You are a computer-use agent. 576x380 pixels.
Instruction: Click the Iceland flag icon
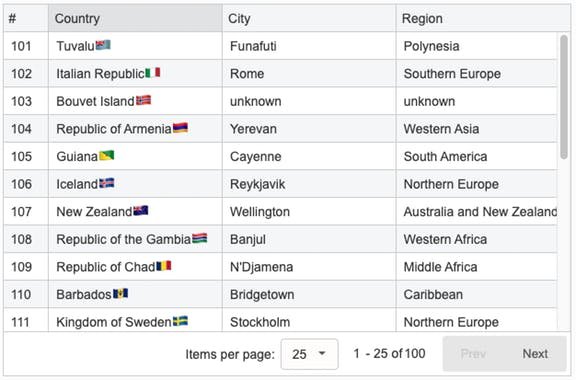click(107, 183)
